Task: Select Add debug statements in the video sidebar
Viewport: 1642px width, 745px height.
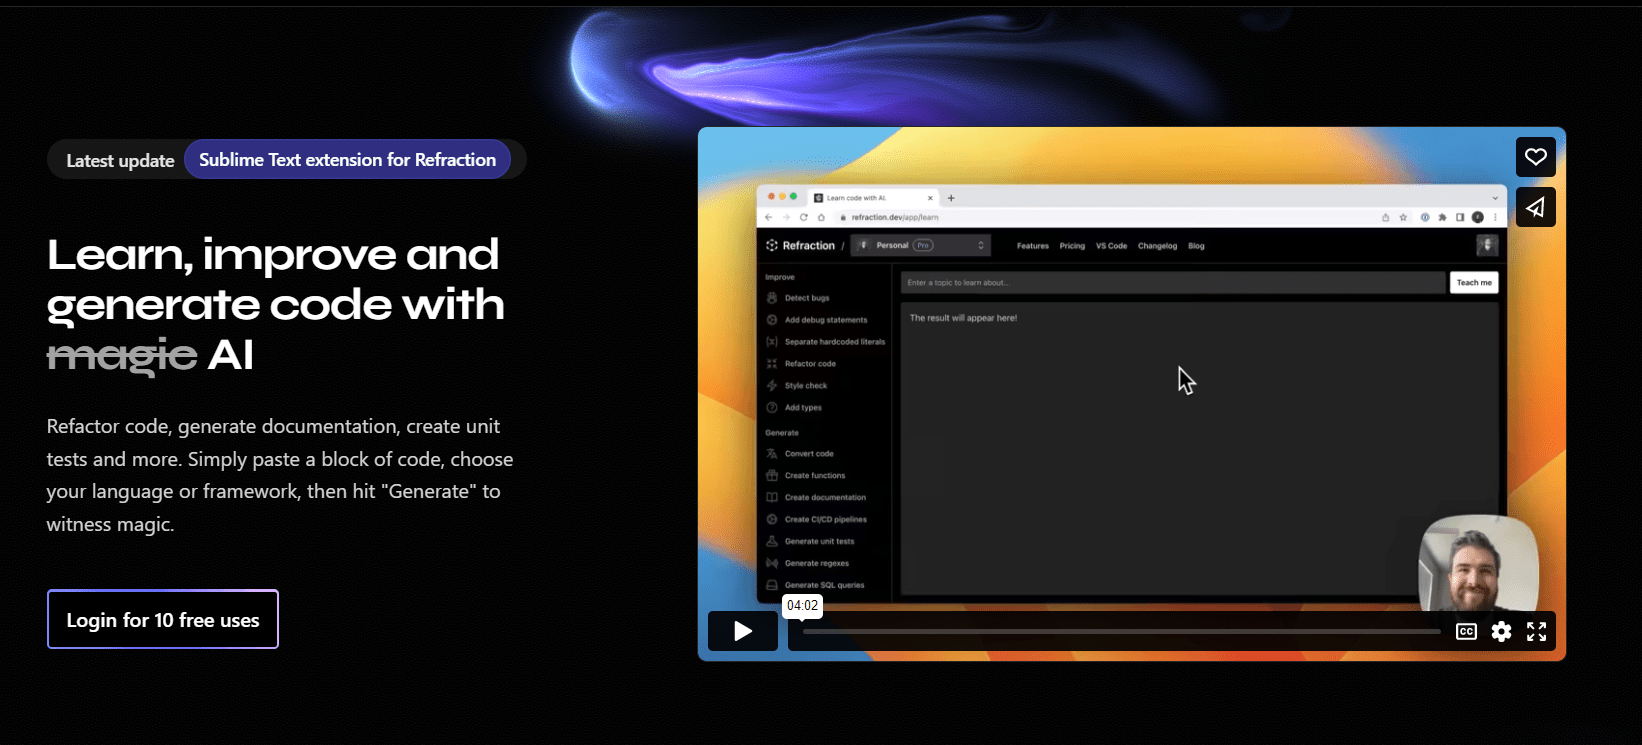Action: click(x=826, y=320)
